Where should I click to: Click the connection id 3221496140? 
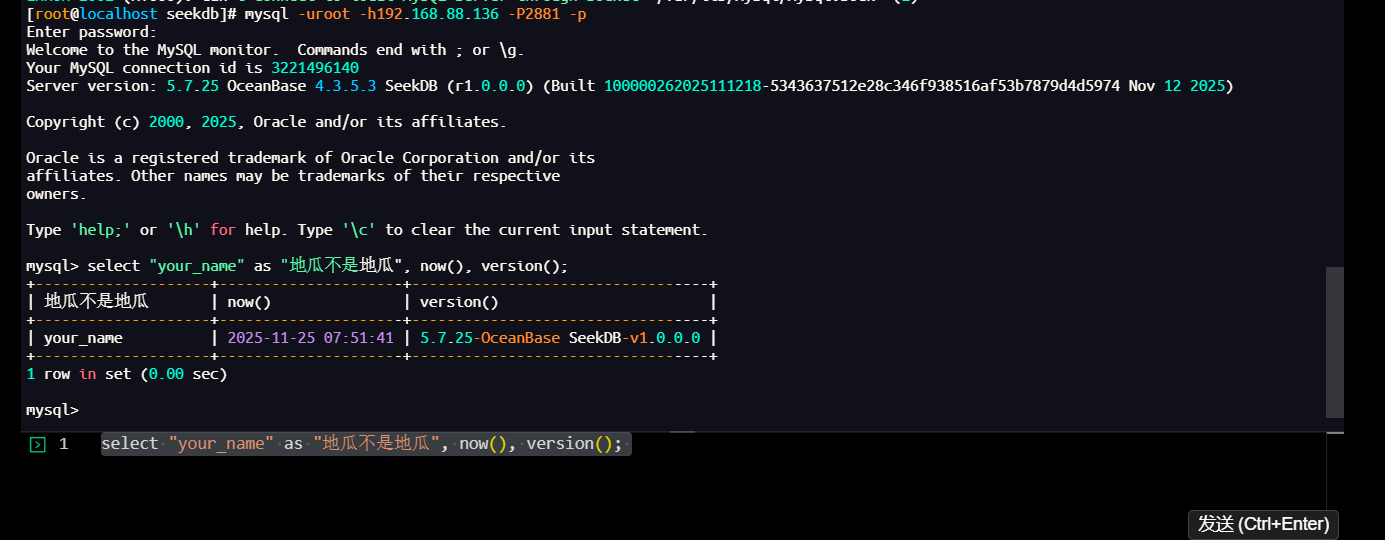point(314,68)
